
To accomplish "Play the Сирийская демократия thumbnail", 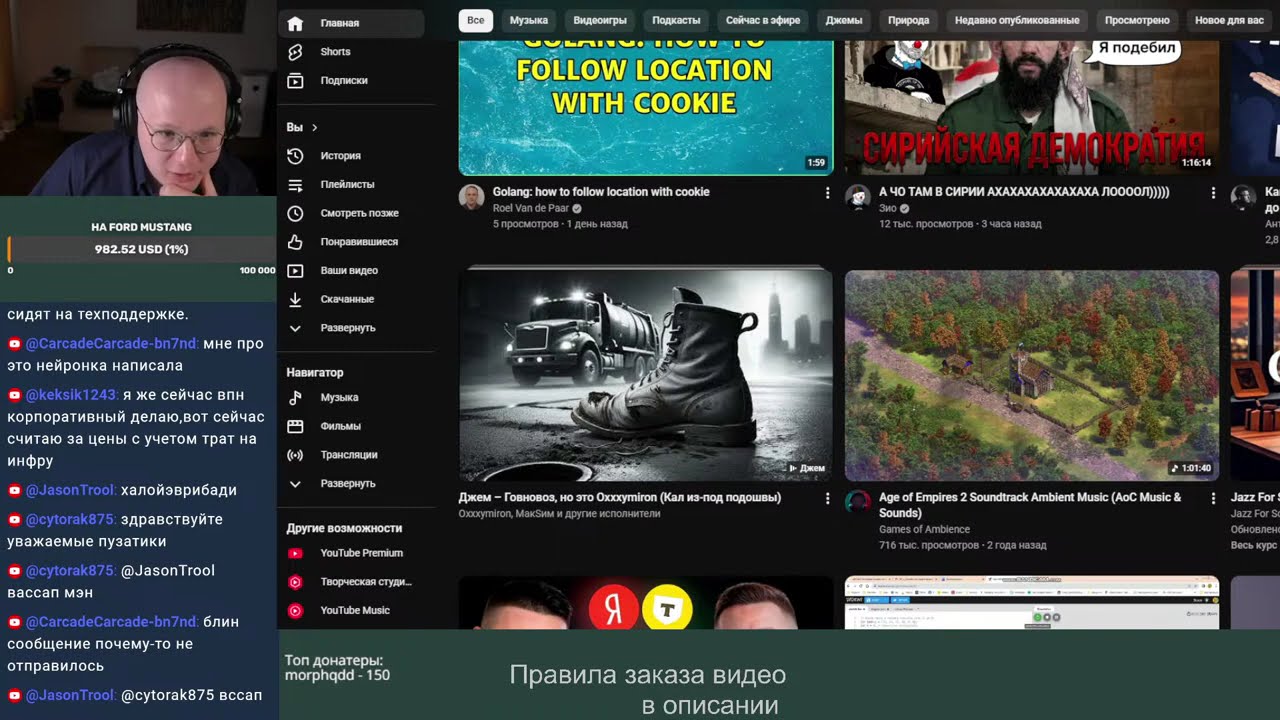I will pyautogui.click(x=1032, y=108).
